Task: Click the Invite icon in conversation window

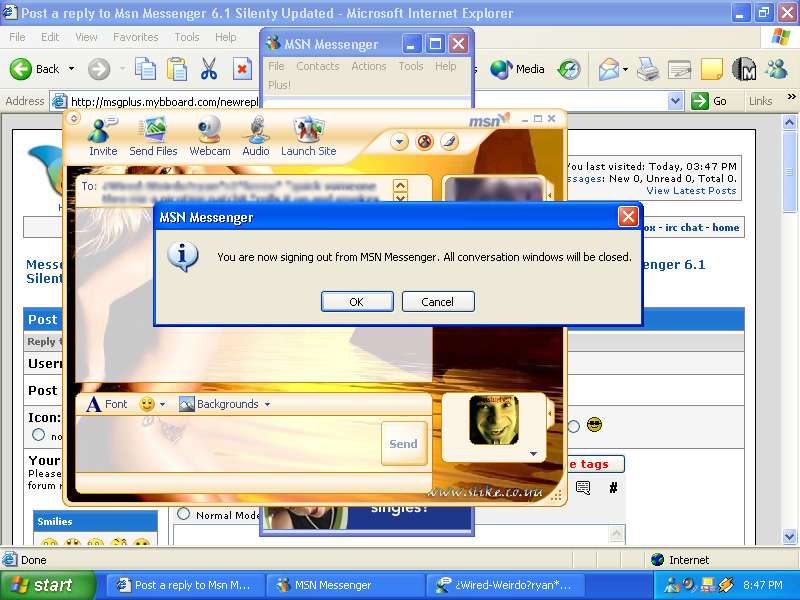Action: pos(103,136)
